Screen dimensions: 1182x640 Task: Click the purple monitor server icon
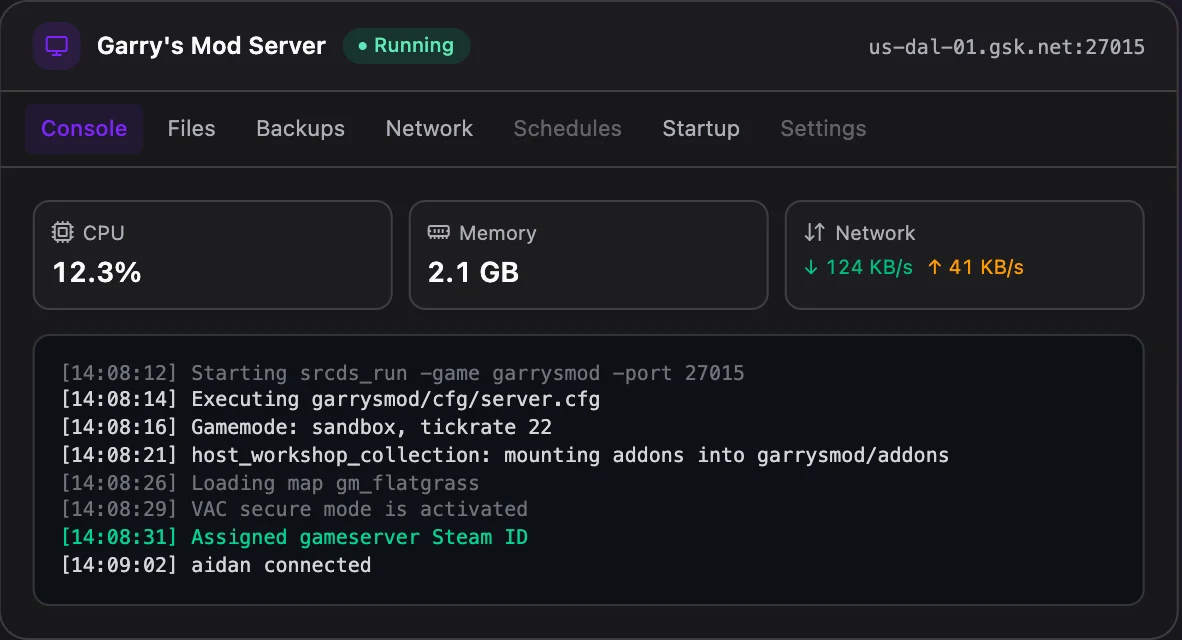pos(57,46)
